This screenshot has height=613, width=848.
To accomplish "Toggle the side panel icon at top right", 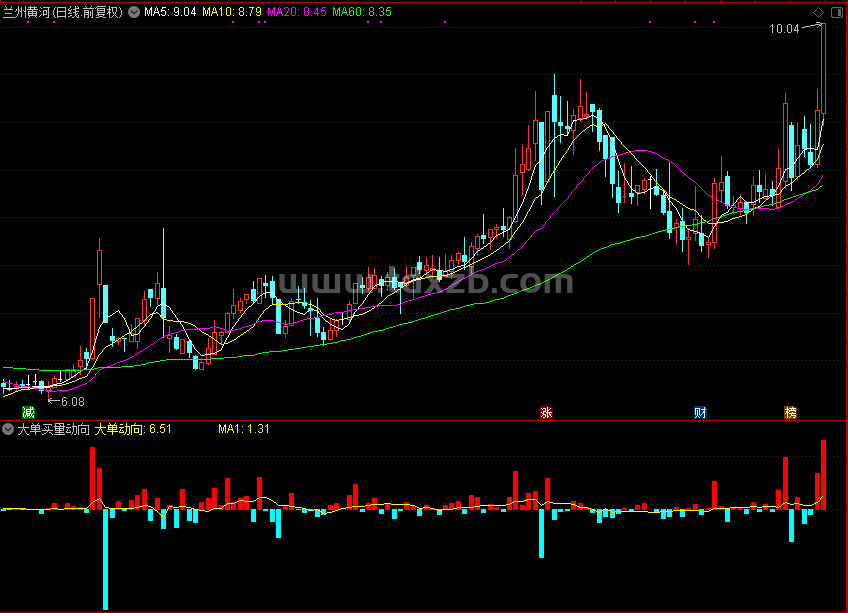I will pos(836,12).
